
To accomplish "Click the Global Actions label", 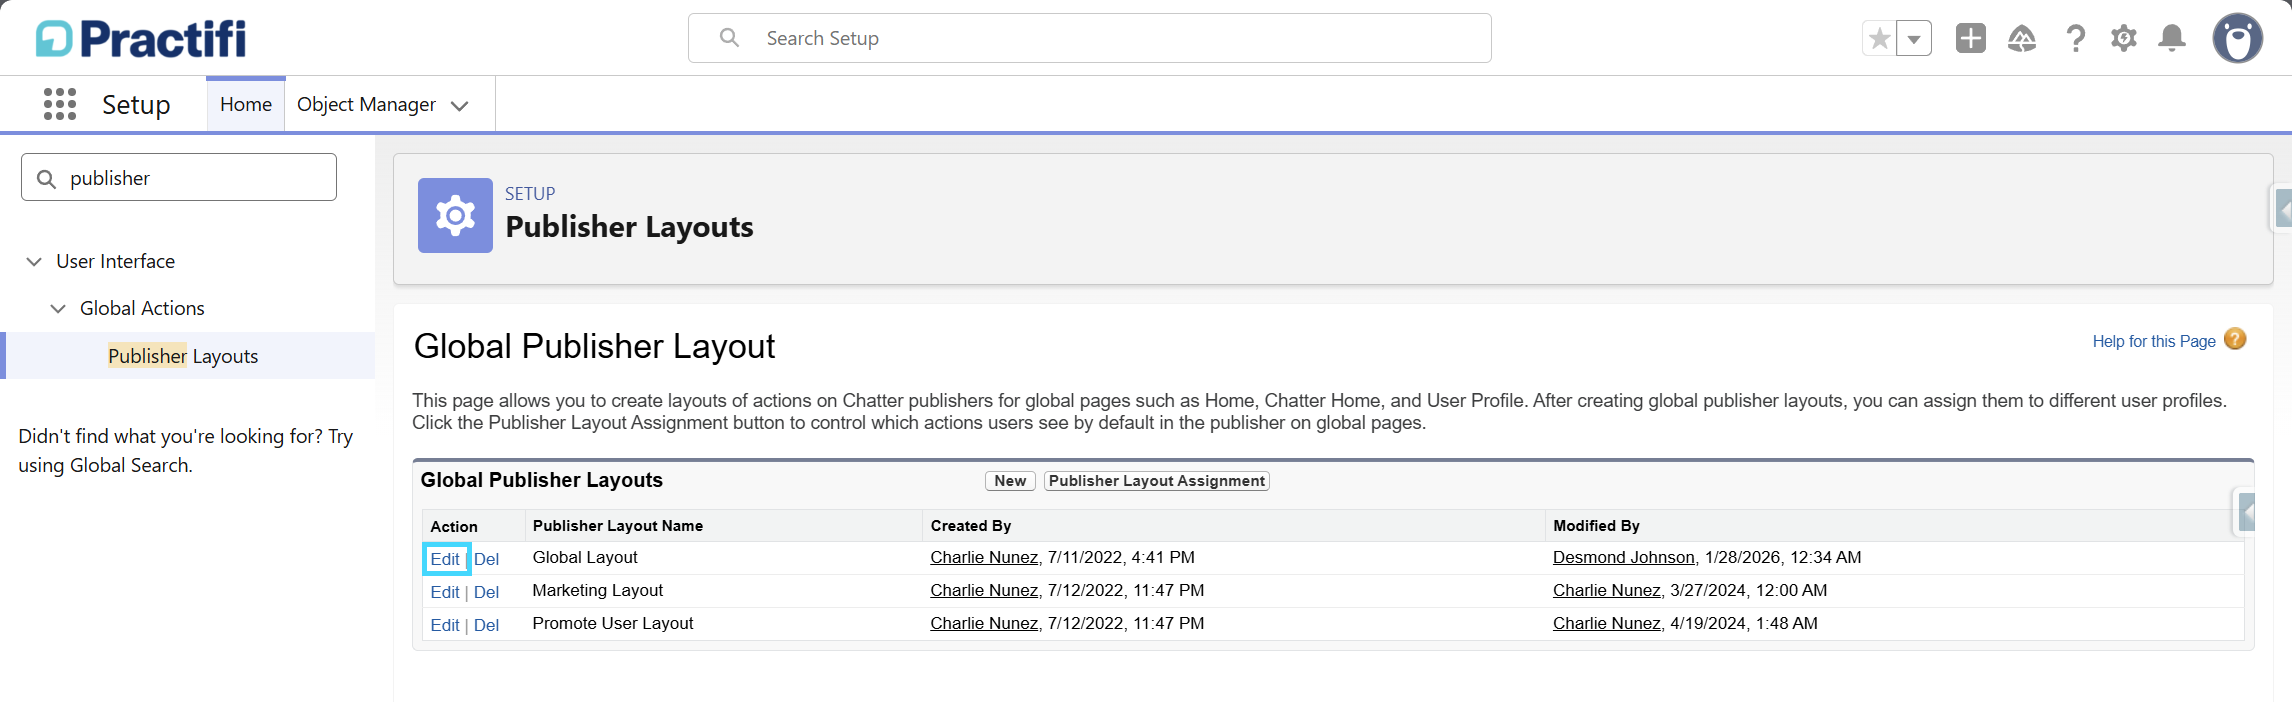I will coord(142,308).
